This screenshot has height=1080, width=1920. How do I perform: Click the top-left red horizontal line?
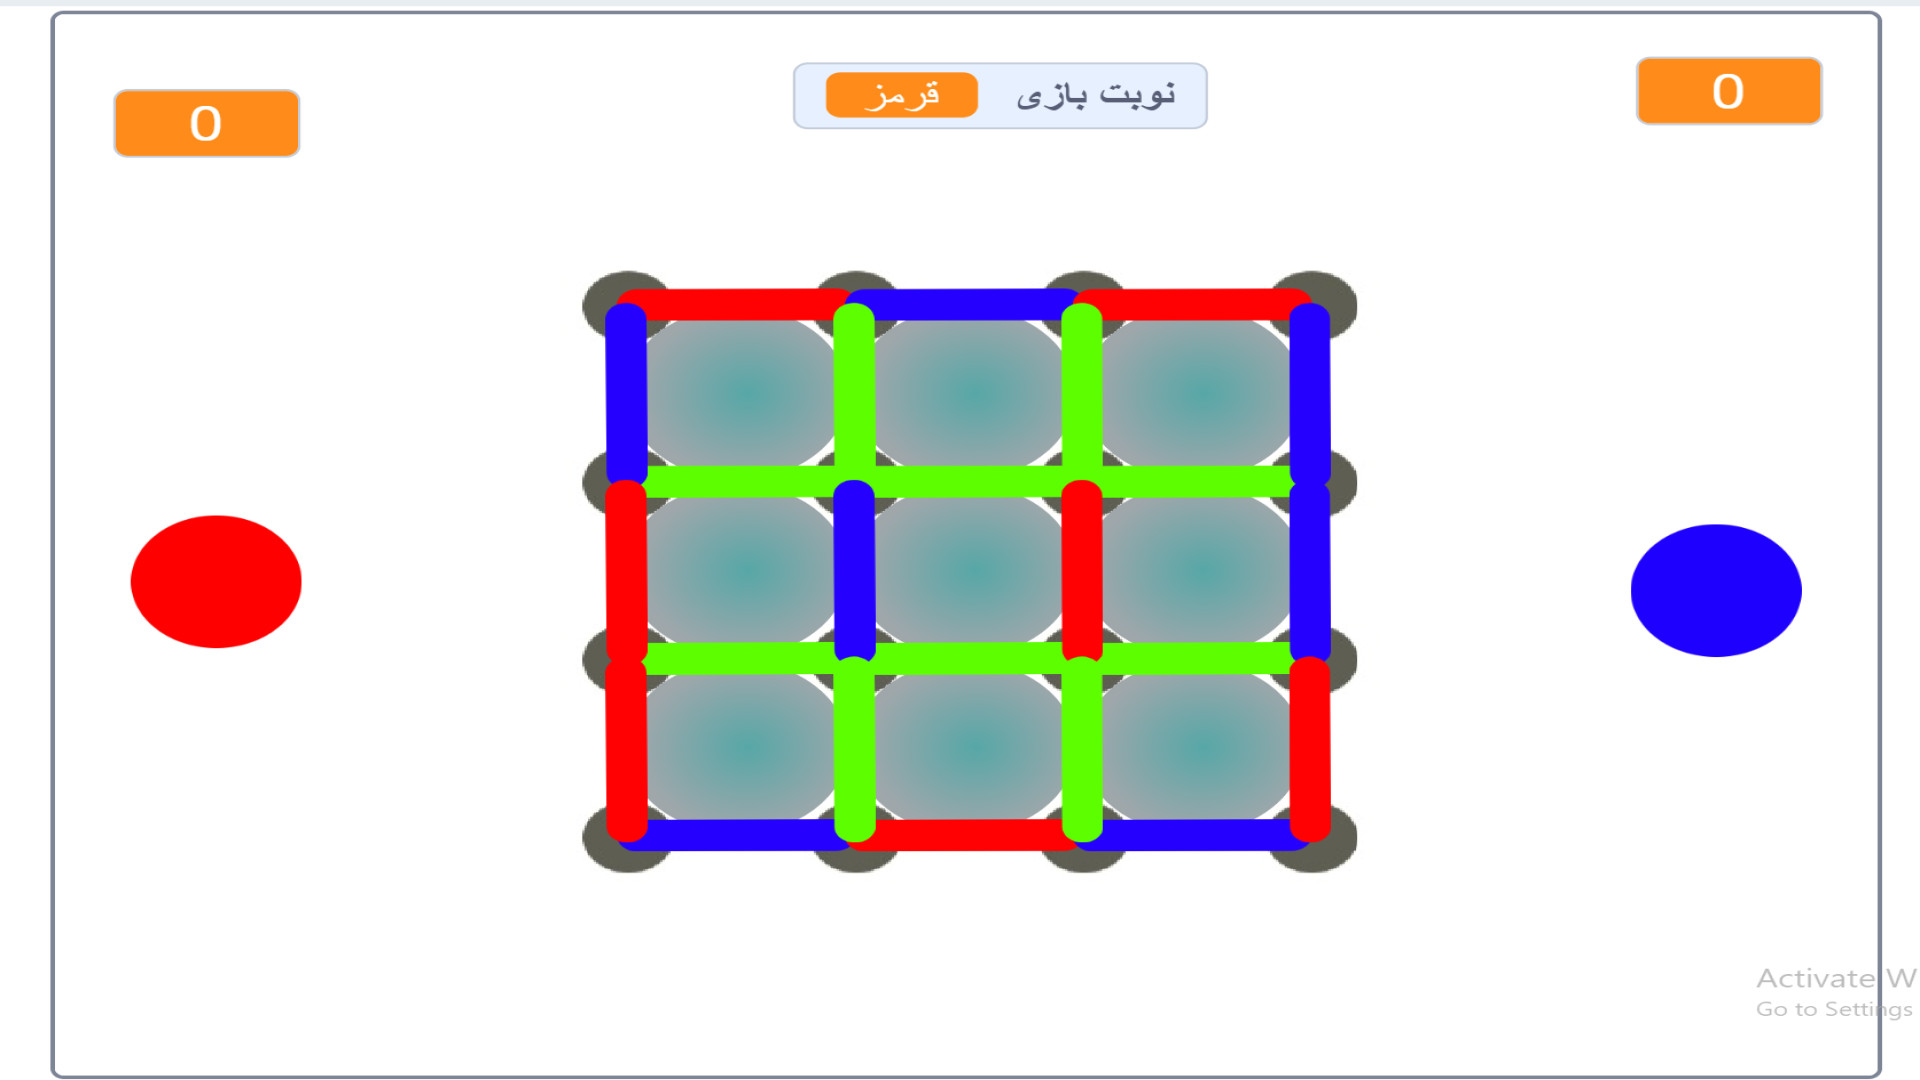tap(738, 304)
